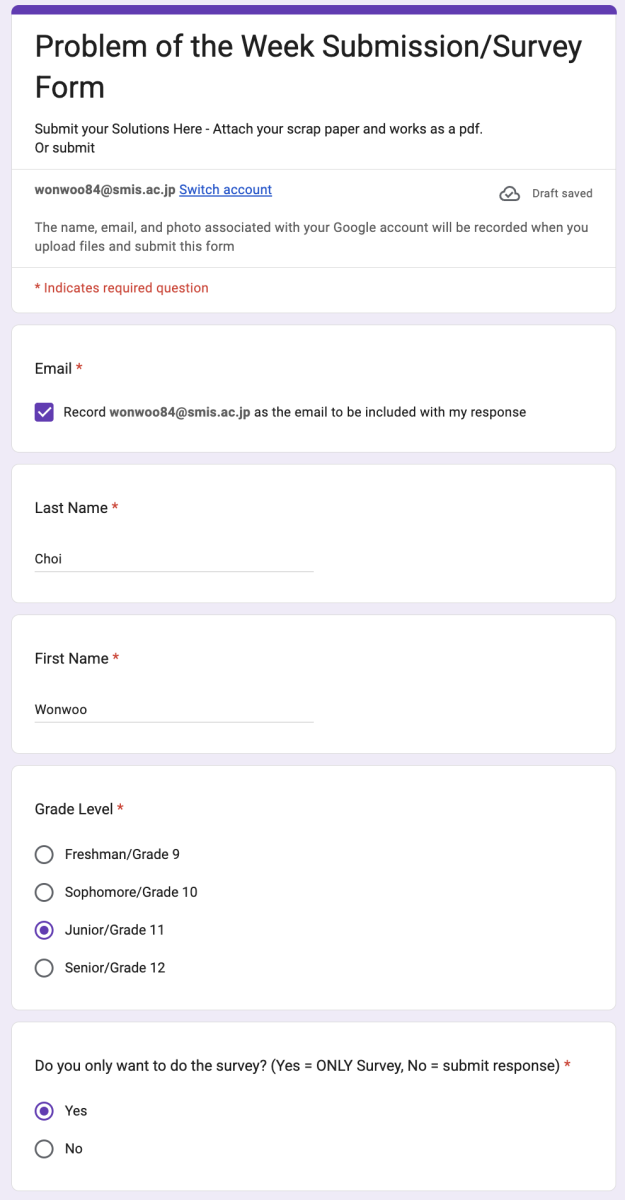
Task: Uncheck the Record email checkbox
Action: point(44,412)
